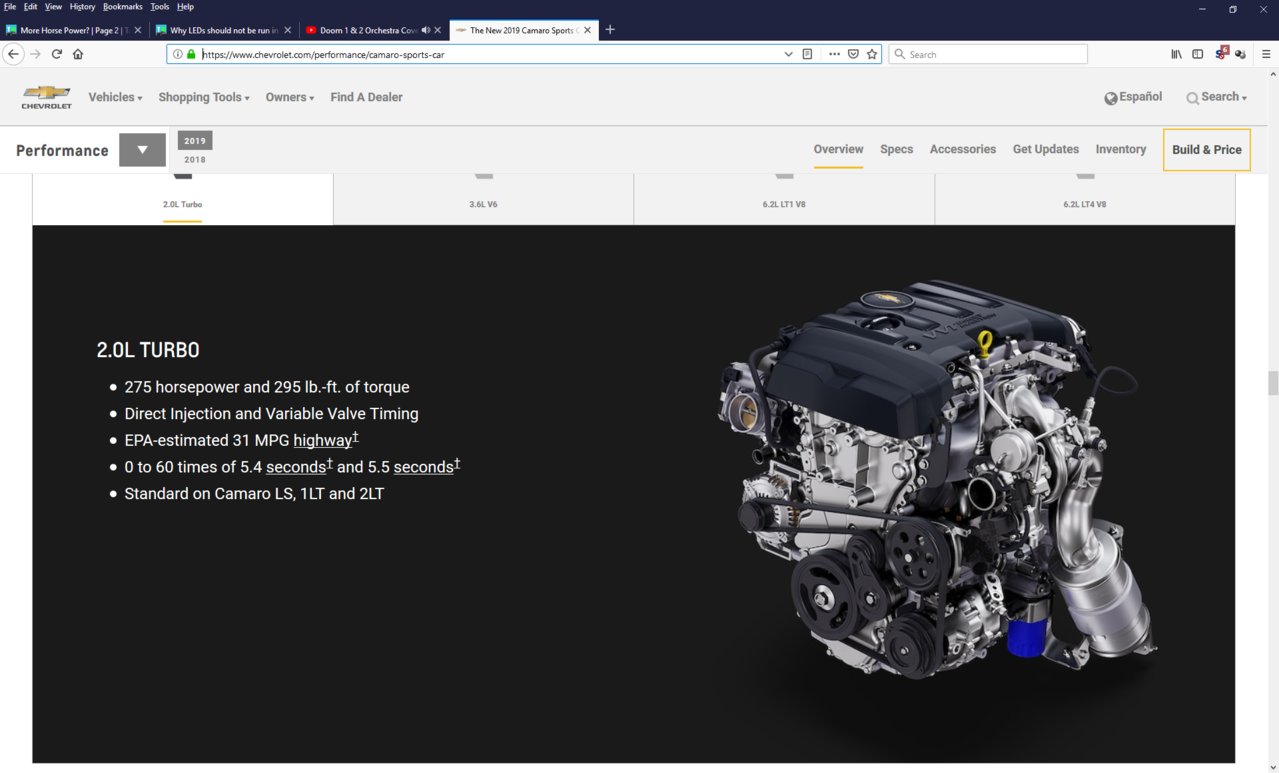Screen dimensions: 1279x773
Task: Select the 3.6L V6 engine tab
Action: coord(483,198)
